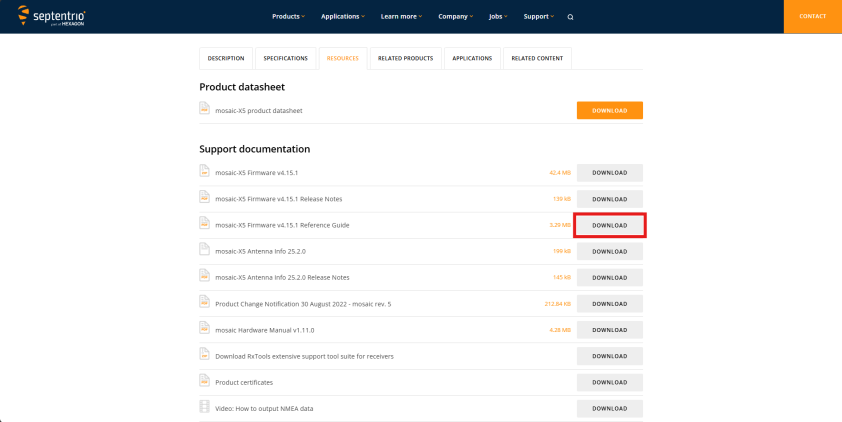This screenshot has width=842, height=422.
Task: Download Firmware v4.15.1 Reference Guide
Action: click(x=609, y=225)
